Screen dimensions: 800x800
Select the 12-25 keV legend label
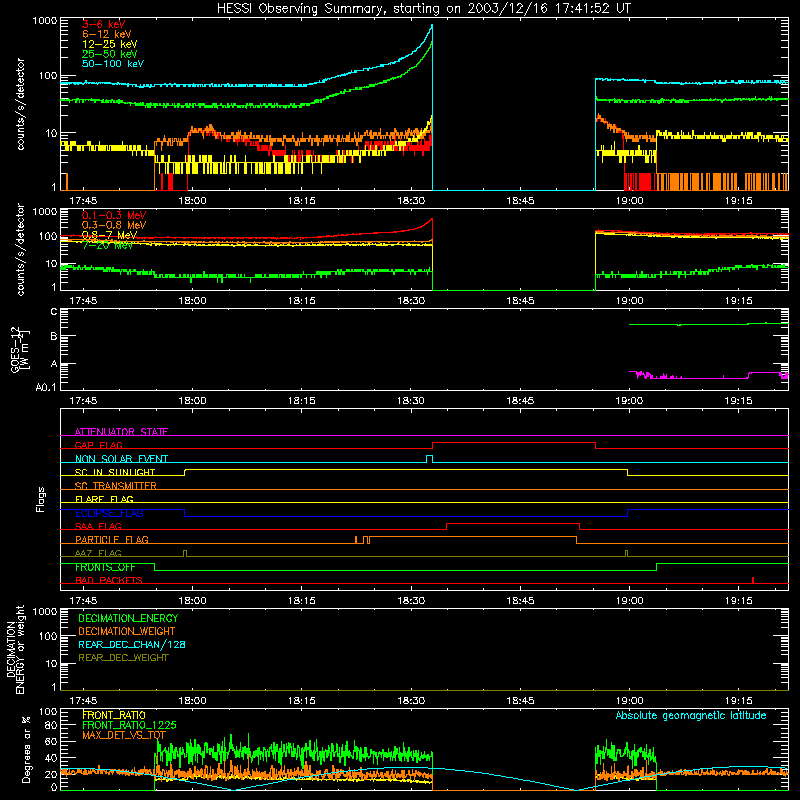pyautogui.click(x=110, y=44)
